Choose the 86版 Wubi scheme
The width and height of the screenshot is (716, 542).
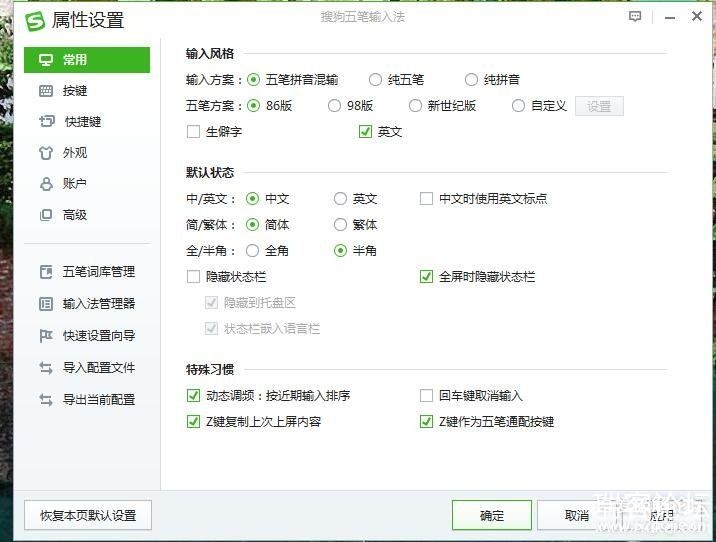(253, 106)
